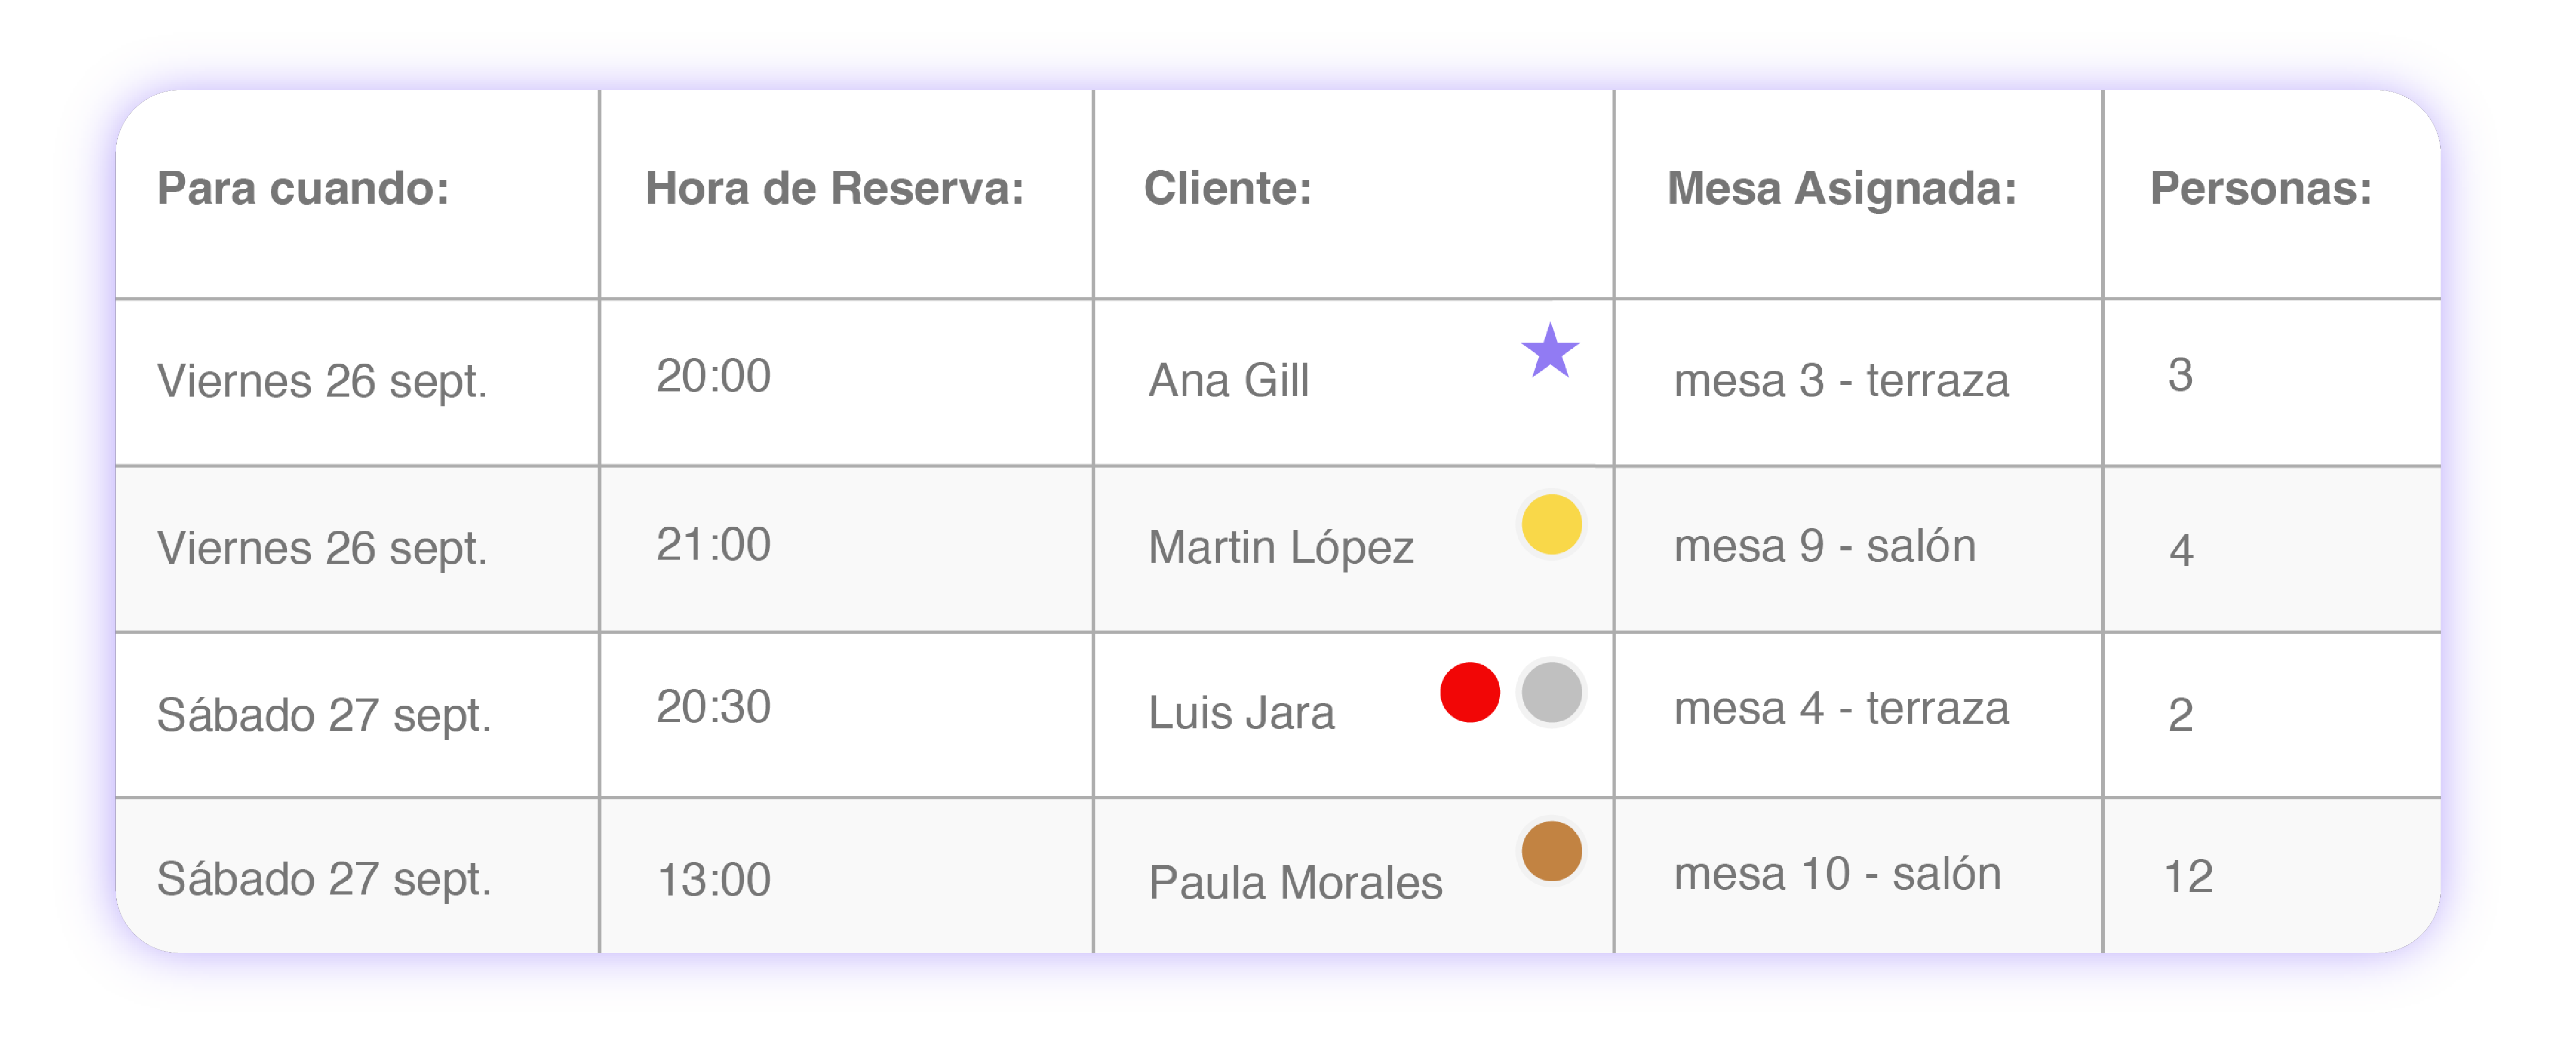Click the yellow dot beside Martin López
This screenshot has width=2576, height=1038.
(1551, 524)
